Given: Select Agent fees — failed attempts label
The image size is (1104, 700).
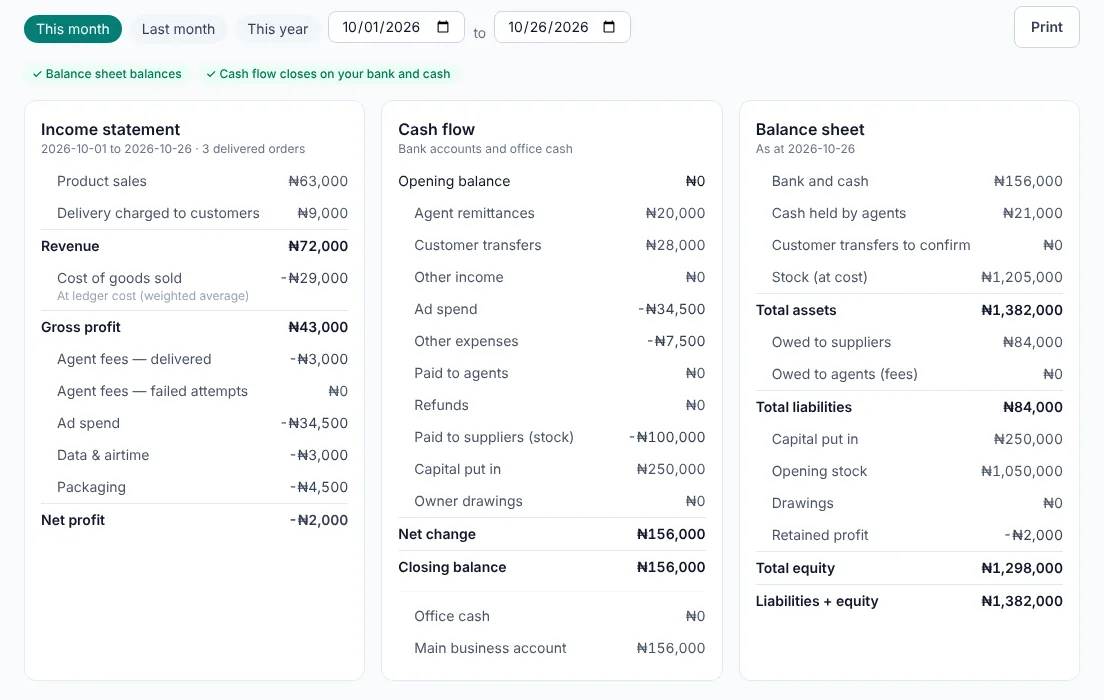Looking at the screenshot, I should [x=152, y=391].
